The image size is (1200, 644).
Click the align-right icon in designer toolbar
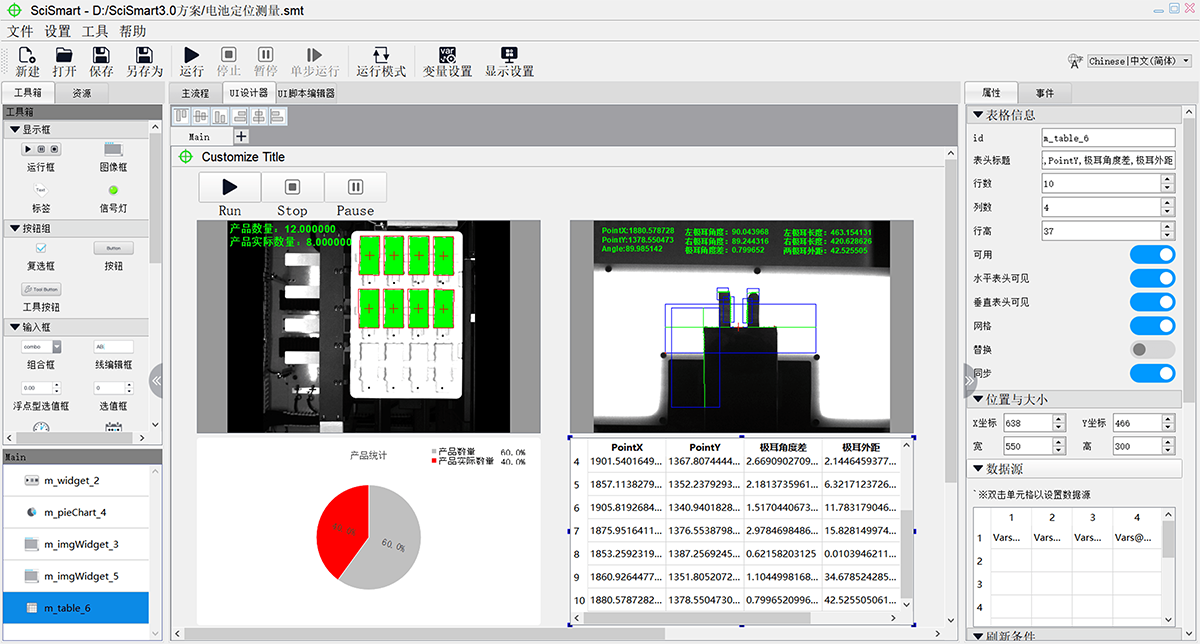pyautogui.click(x=239, y=116)
